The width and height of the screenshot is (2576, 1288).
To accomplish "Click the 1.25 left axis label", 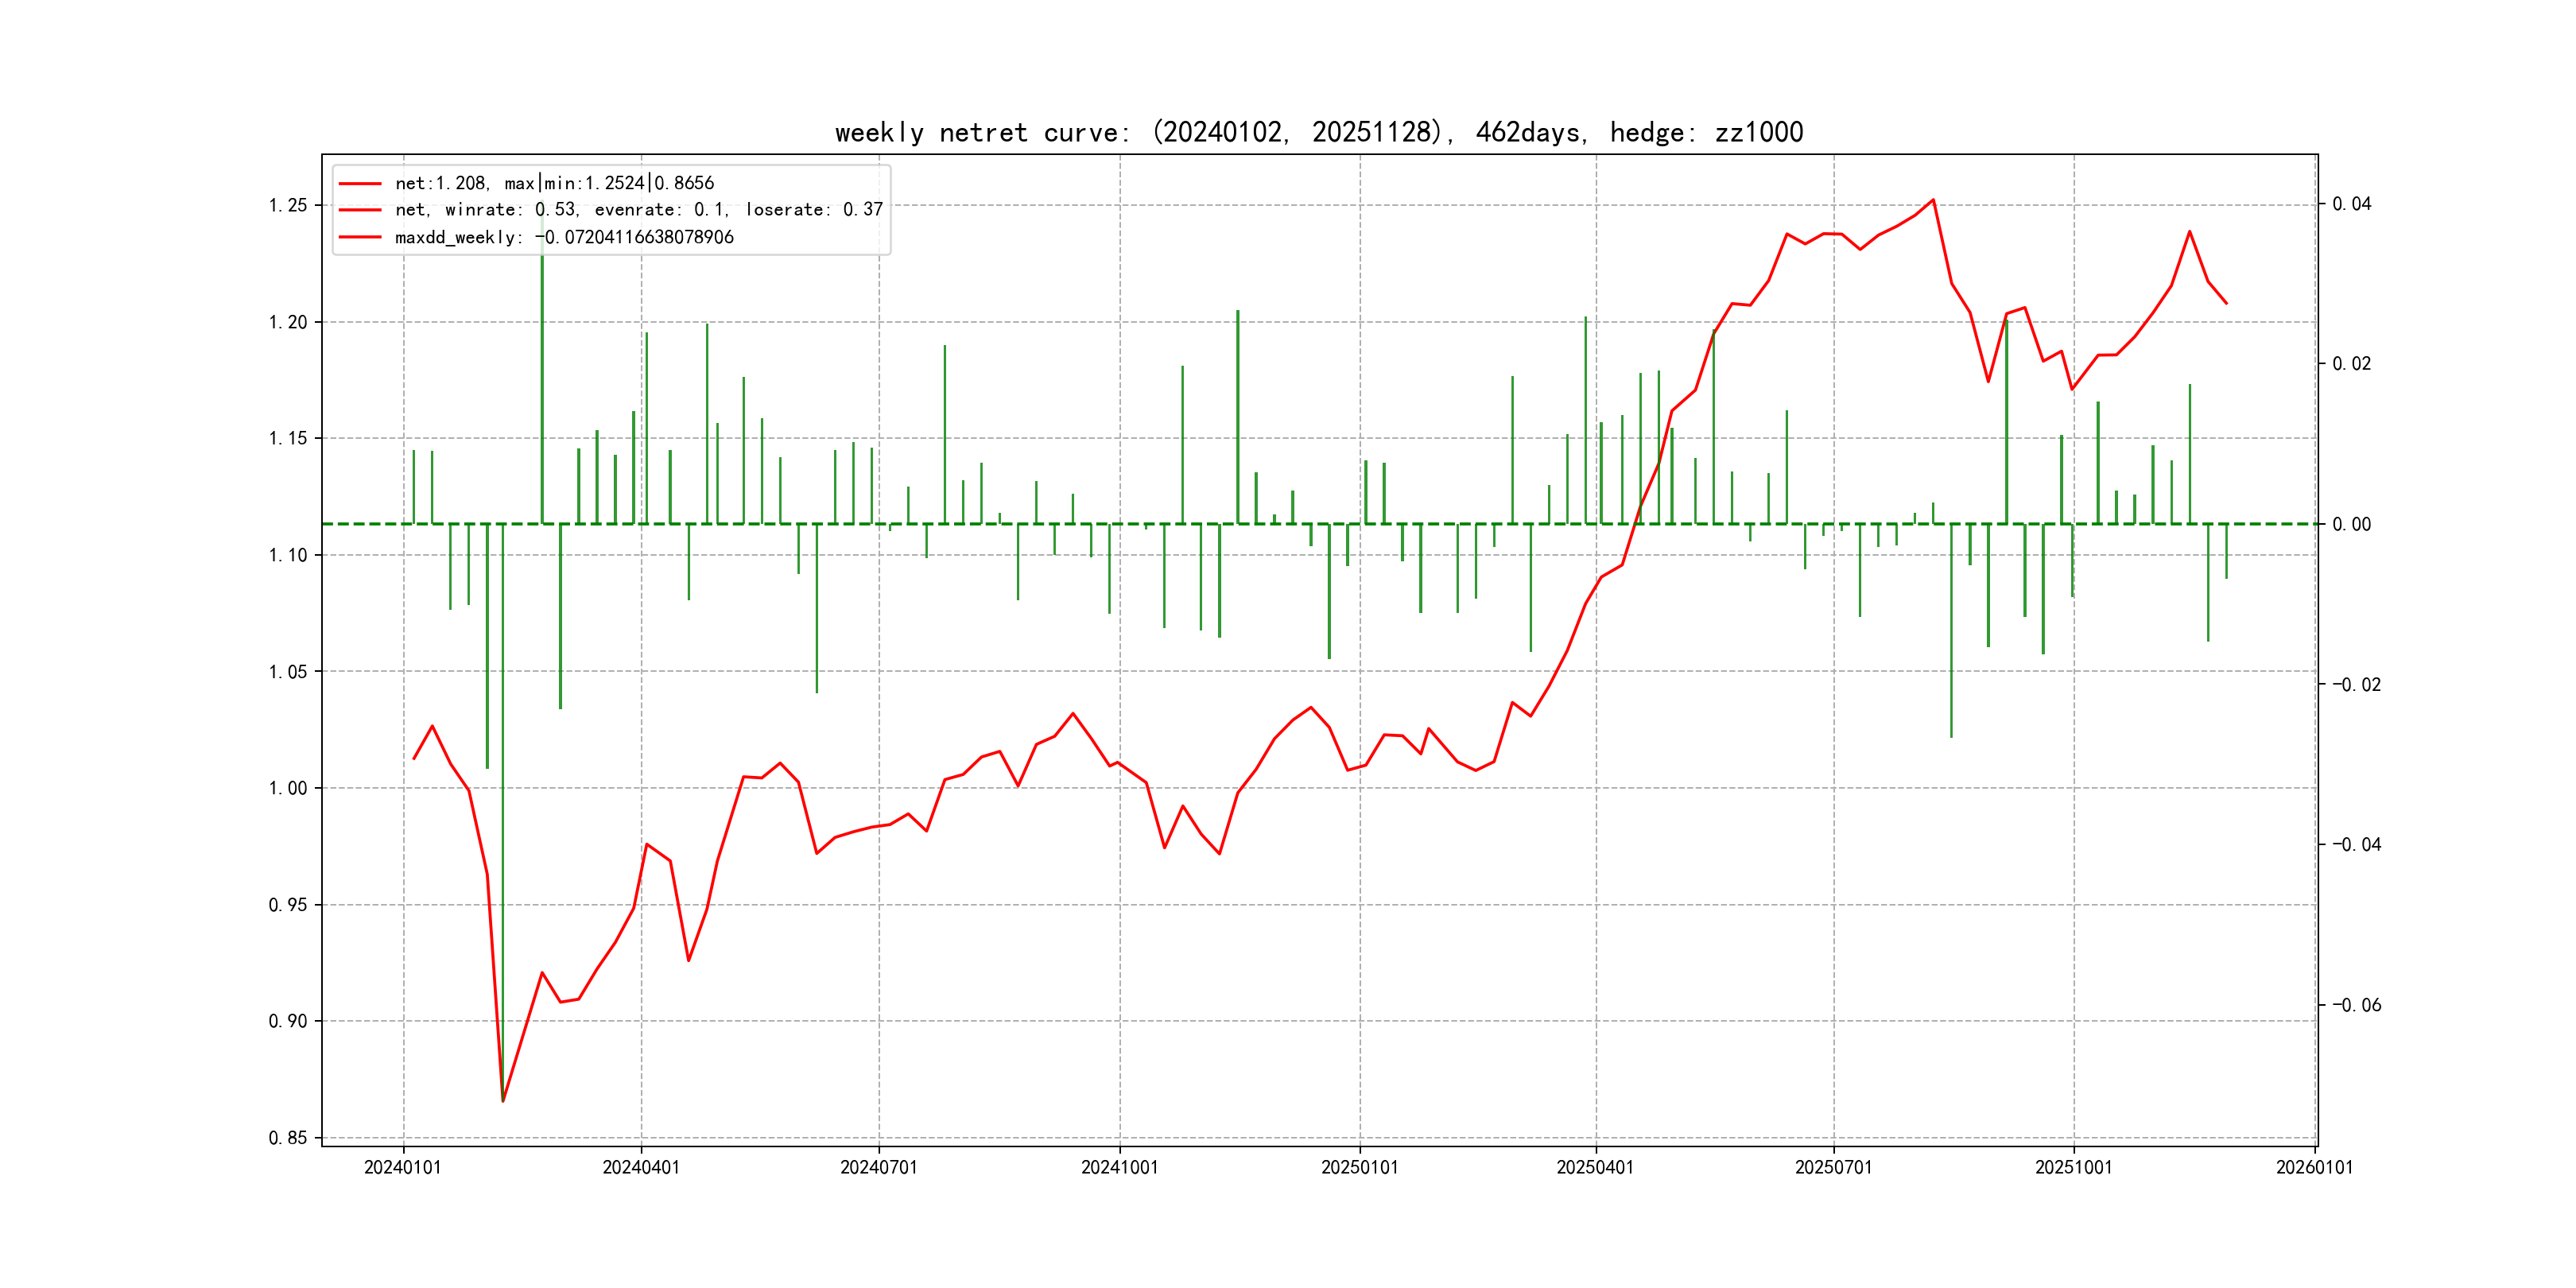I will pyautogui.click(x=288, y=206).
